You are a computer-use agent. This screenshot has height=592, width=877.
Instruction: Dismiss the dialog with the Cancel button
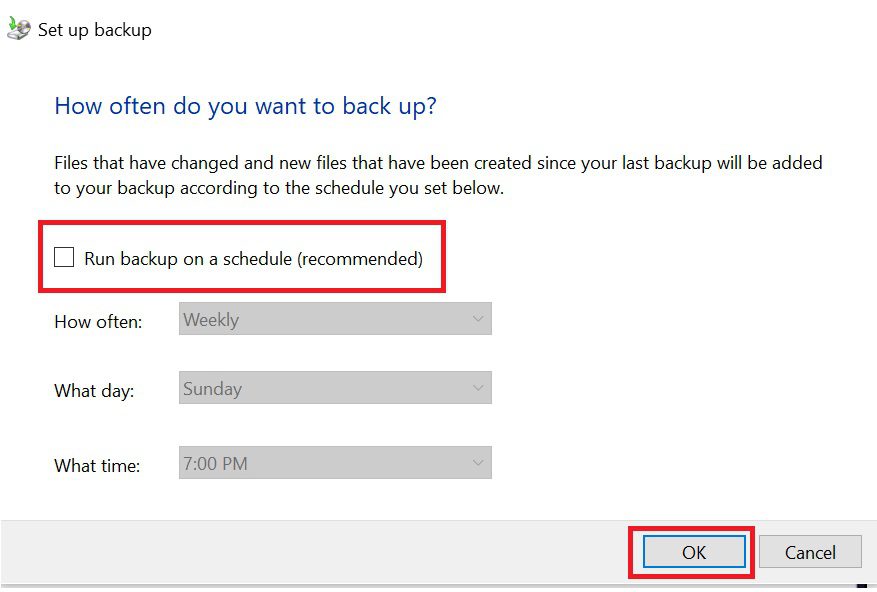click(810, 552)
